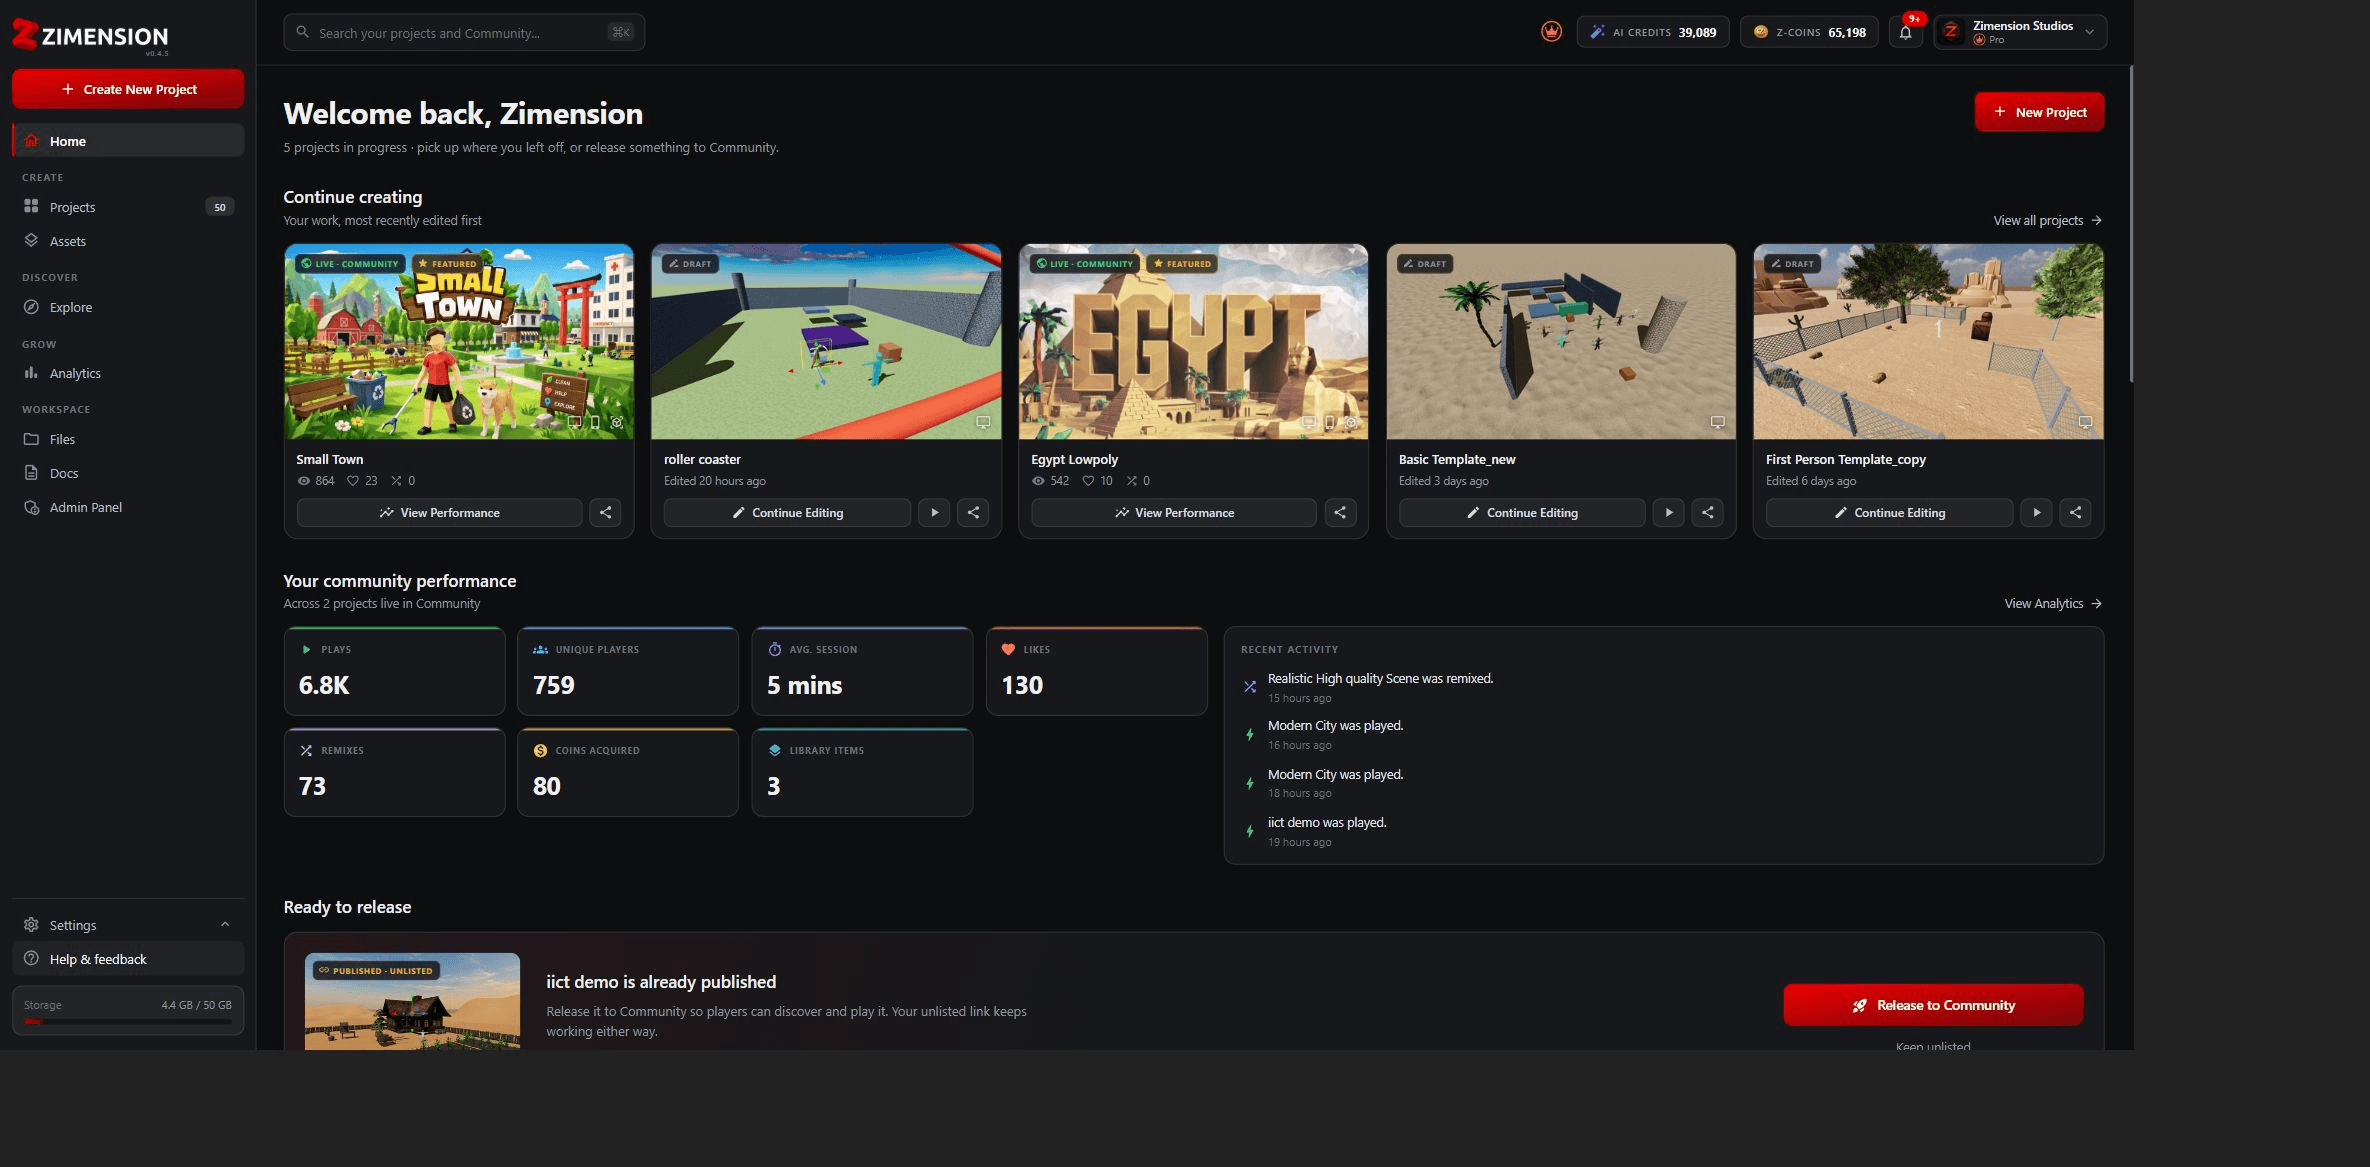Share the roller coaster project
The image size is (2370, 1167).
973,513
